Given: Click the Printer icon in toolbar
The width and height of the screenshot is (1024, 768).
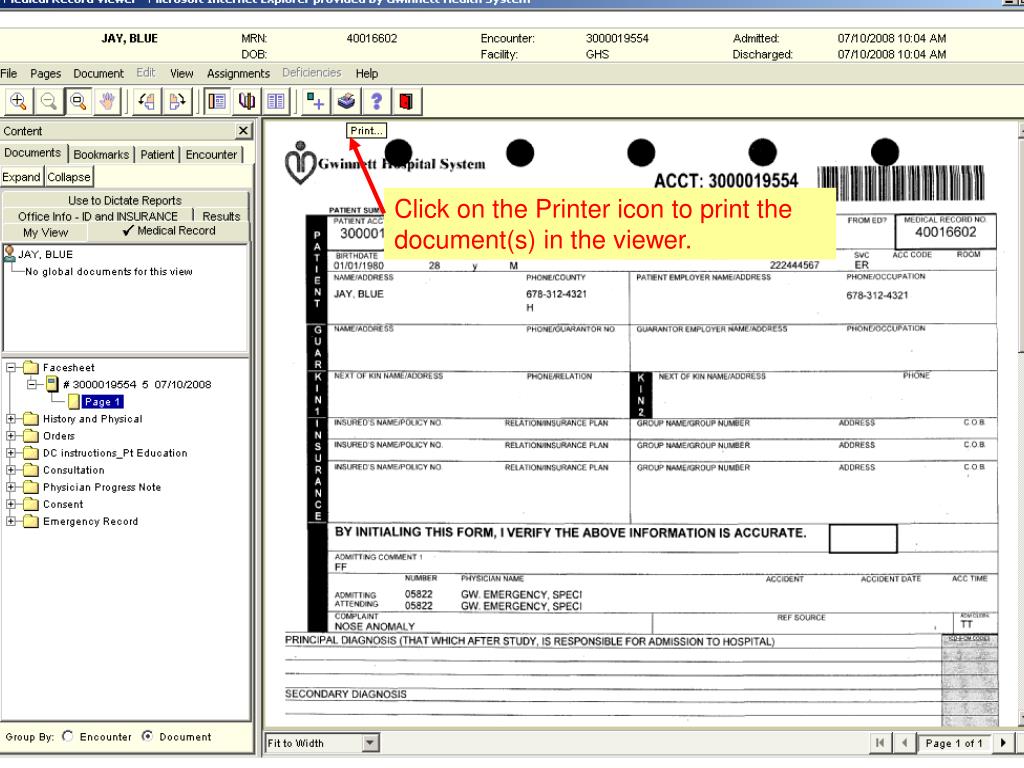Looking at the screenshot, I should [x=346, y=101].
